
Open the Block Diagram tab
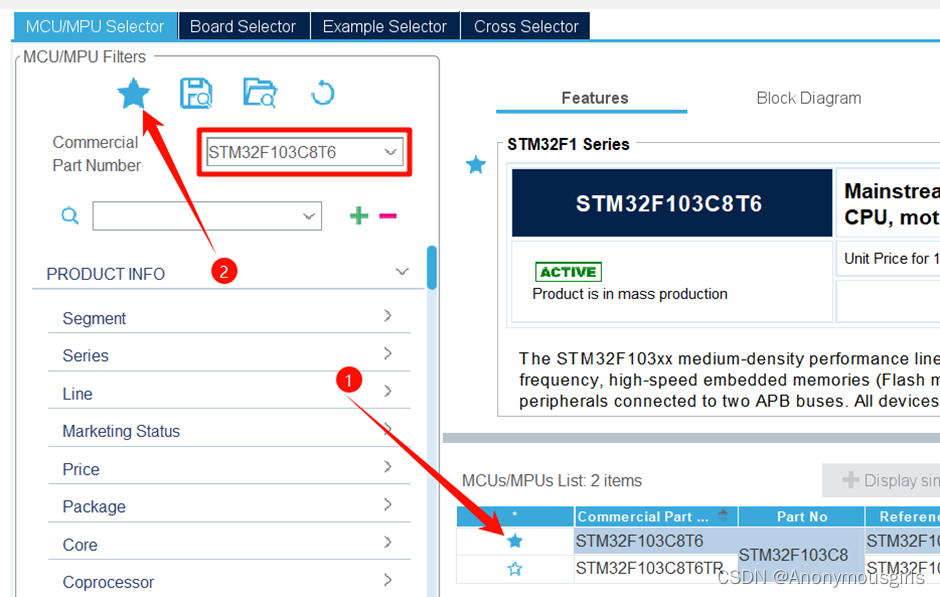[x=809, y=98]
